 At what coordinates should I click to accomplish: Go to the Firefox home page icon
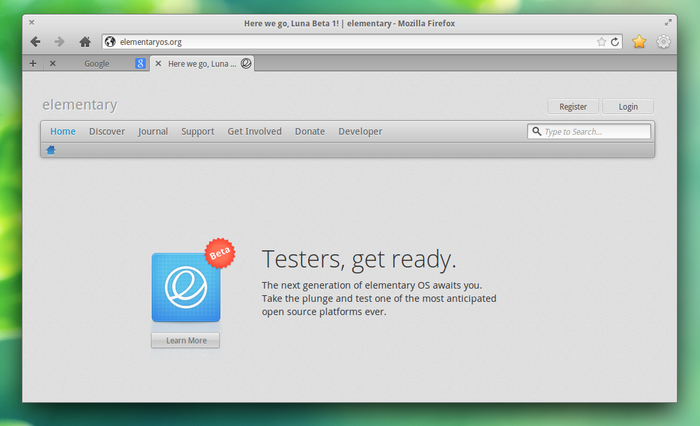point(85,42)
